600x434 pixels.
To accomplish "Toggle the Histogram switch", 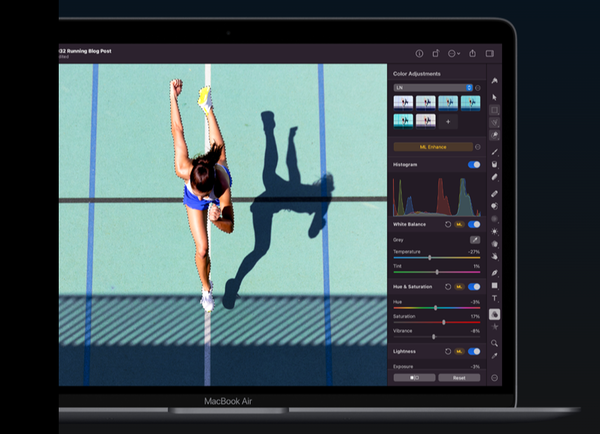I will point(473,164).
